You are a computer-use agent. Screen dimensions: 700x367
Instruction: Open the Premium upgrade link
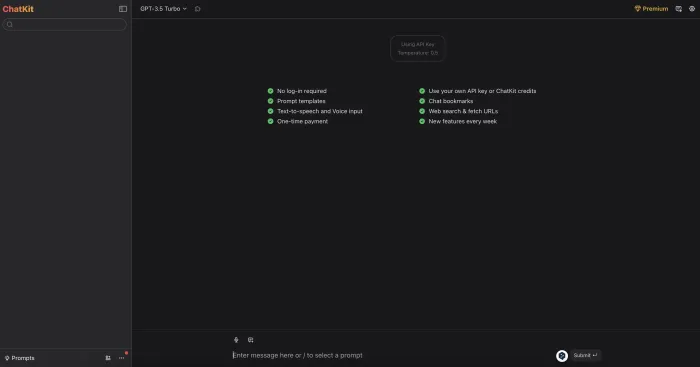click(x=651, y=8)
